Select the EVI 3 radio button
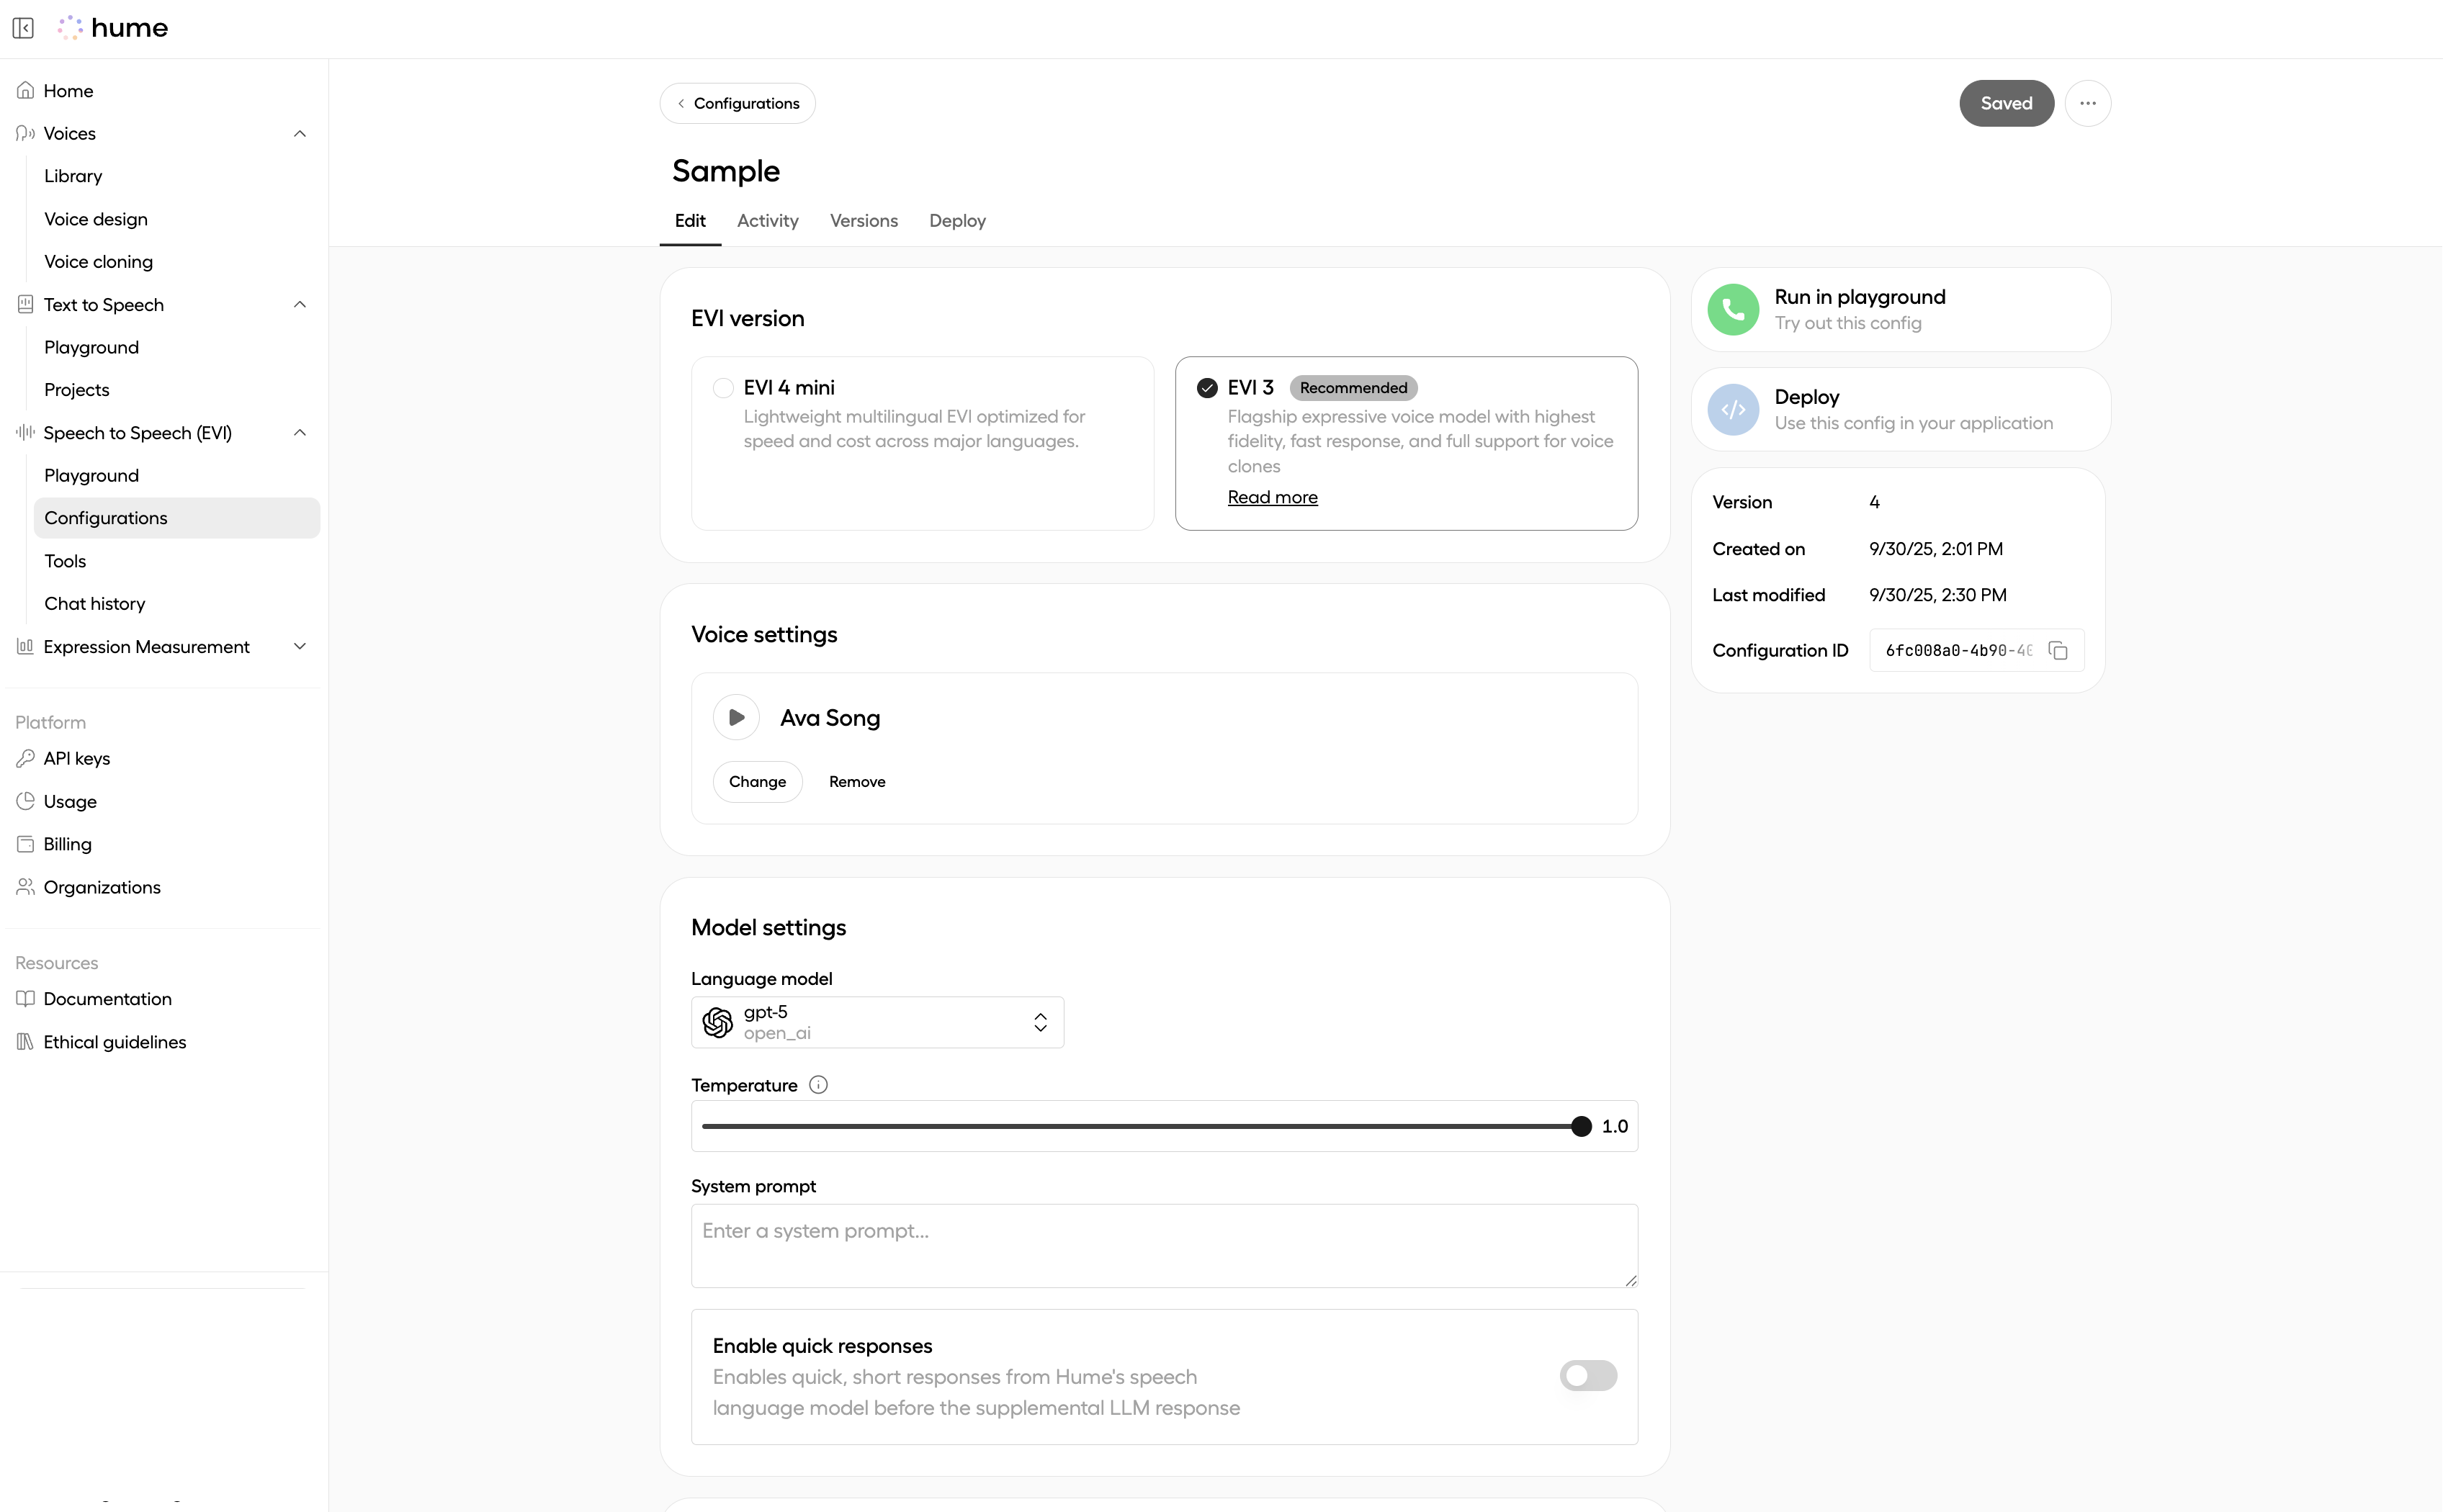The width and height of the screenshot is (2443, 1512). point(1207,387)
